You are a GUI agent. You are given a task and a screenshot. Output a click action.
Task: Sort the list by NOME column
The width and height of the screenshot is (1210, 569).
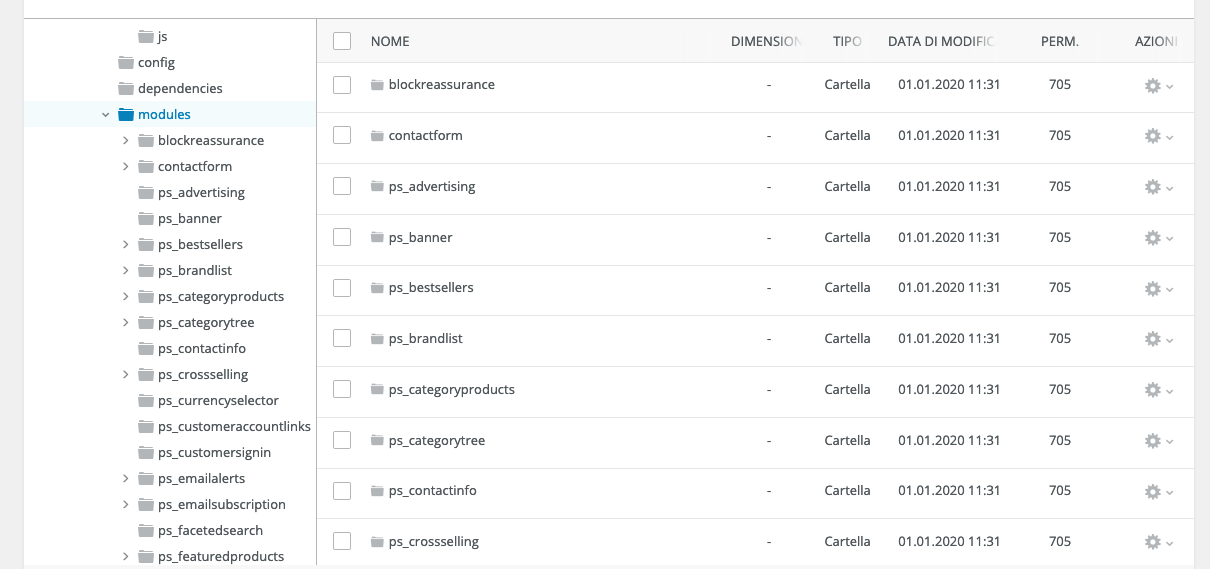[x=390, y=41]
